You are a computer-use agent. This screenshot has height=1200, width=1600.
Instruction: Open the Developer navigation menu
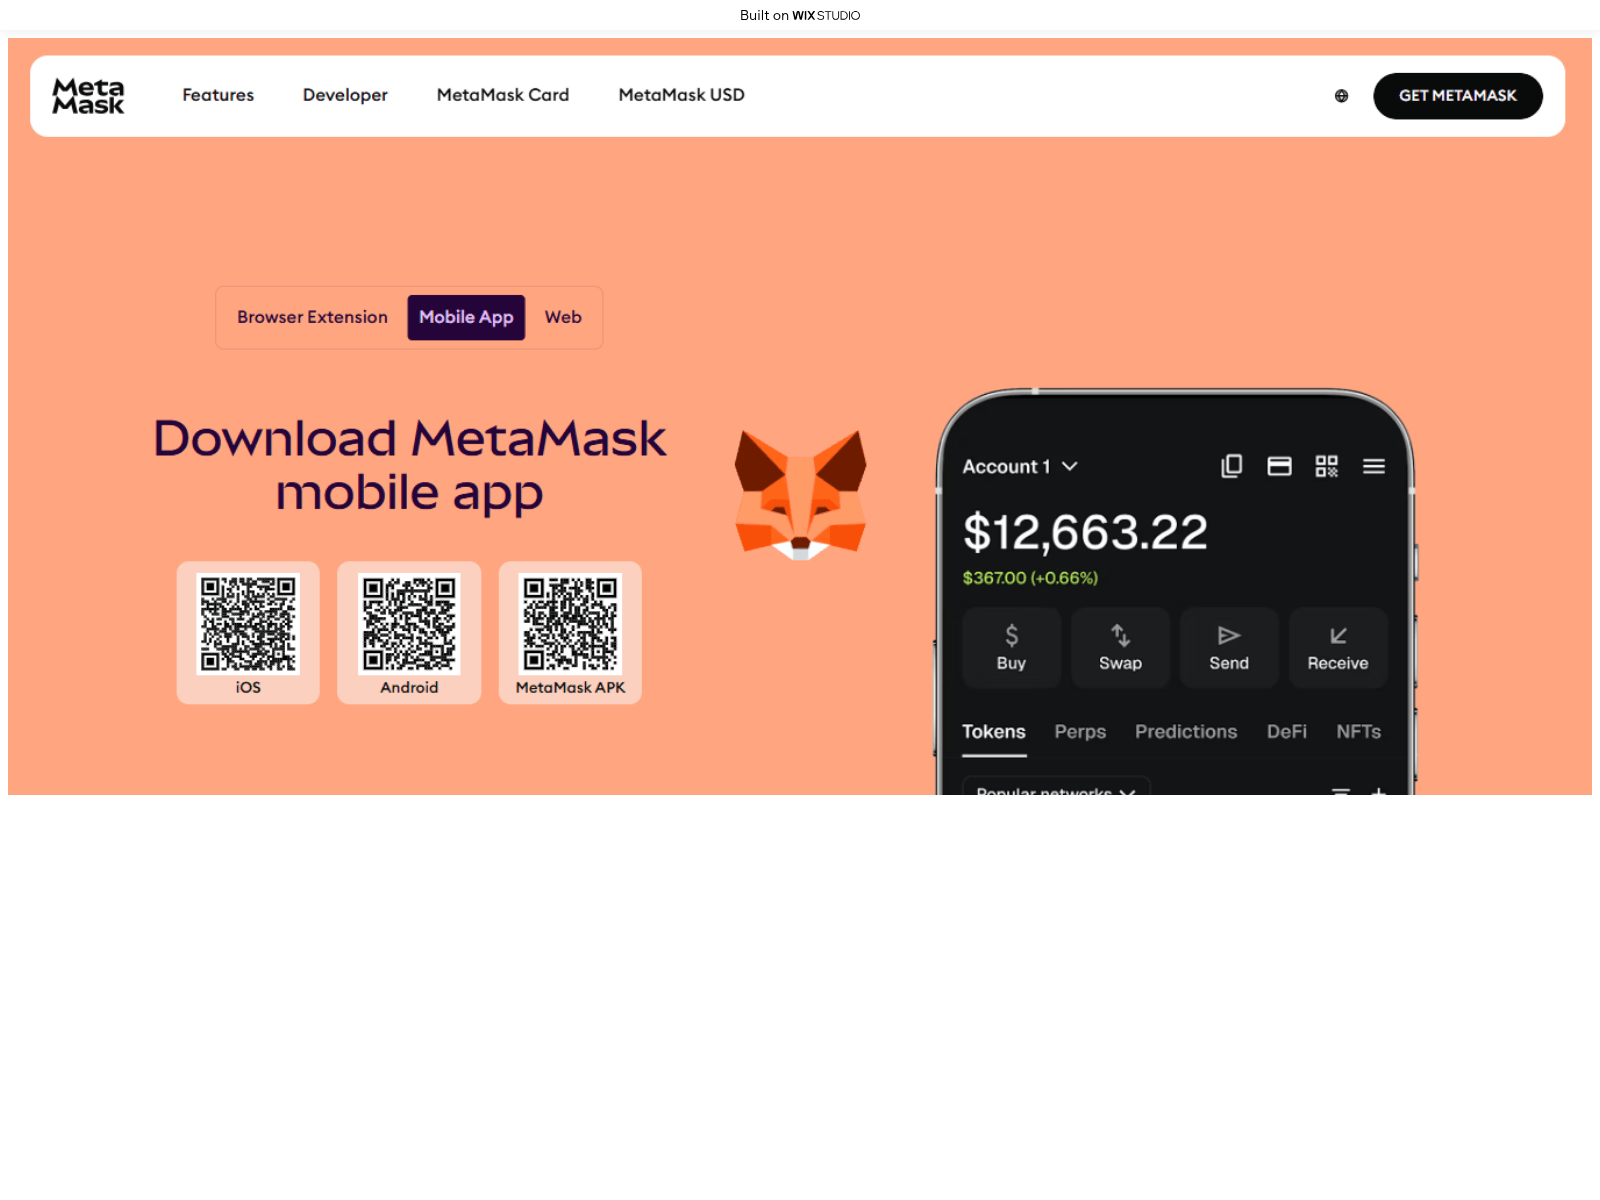coord(345,95)
